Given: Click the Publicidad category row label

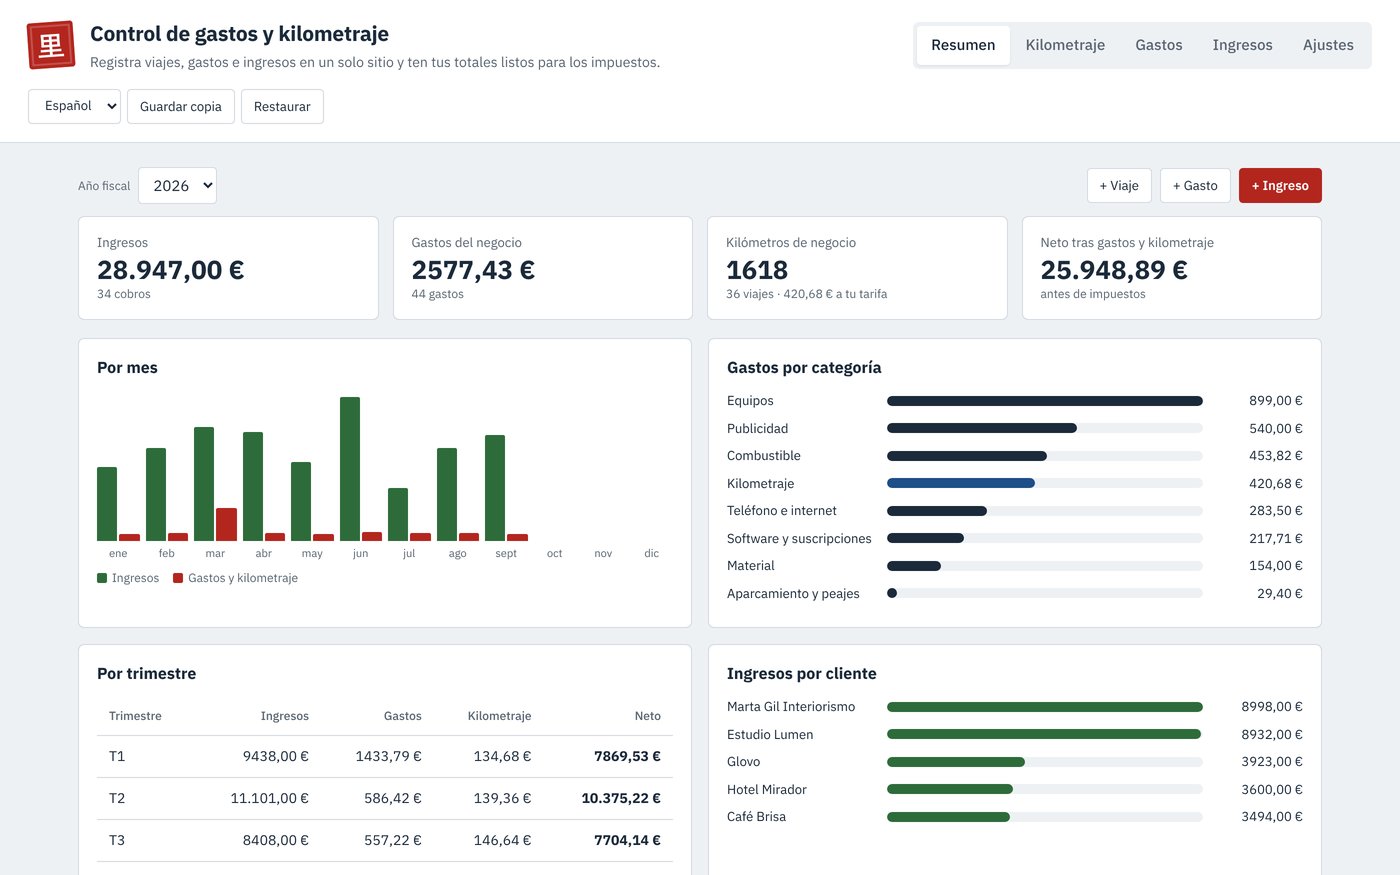Looking at the screenshot, I should pos(757,428).
